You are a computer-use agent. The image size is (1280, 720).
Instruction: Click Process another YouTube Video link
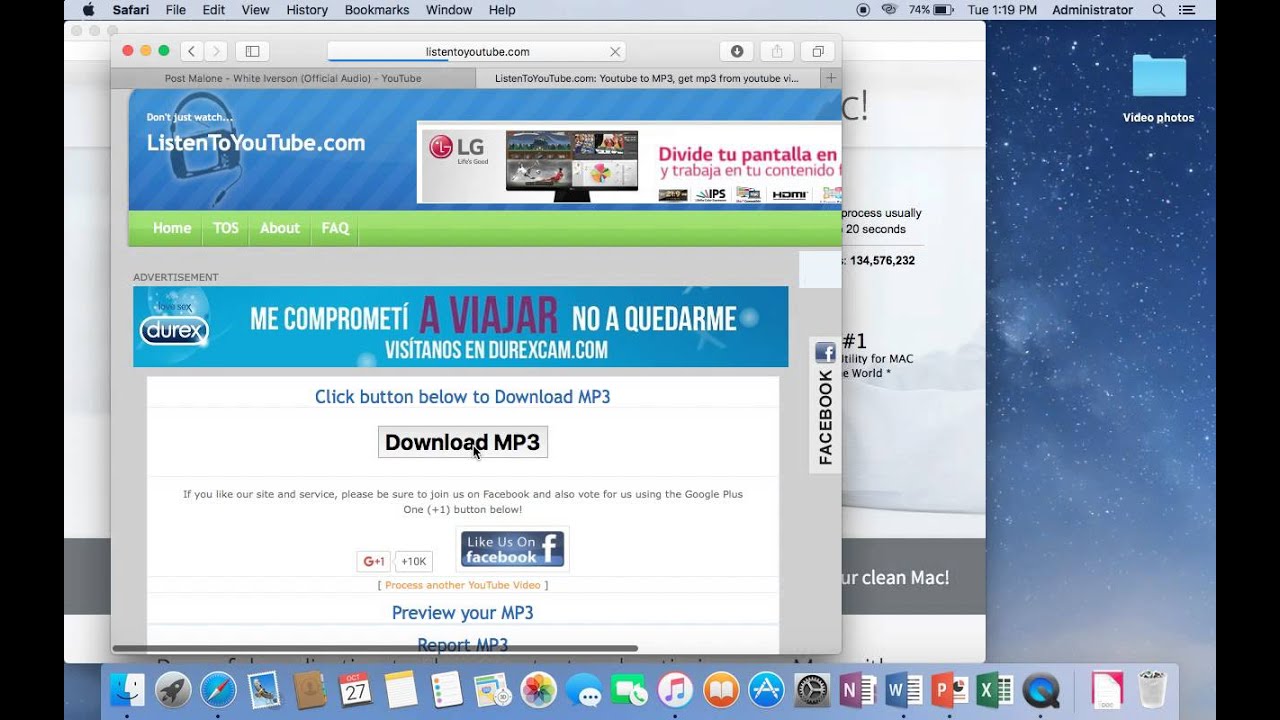coord(462,585)
